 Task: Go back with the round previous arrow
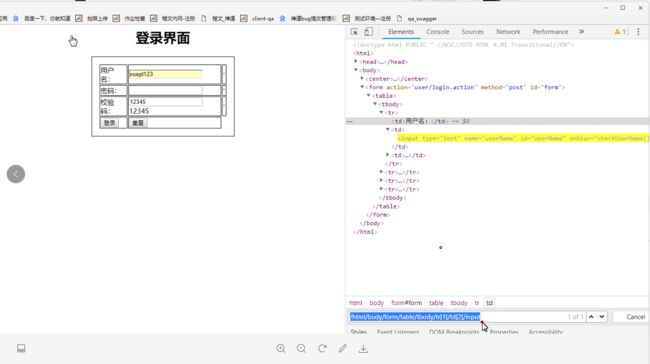(x=16, y=174)
